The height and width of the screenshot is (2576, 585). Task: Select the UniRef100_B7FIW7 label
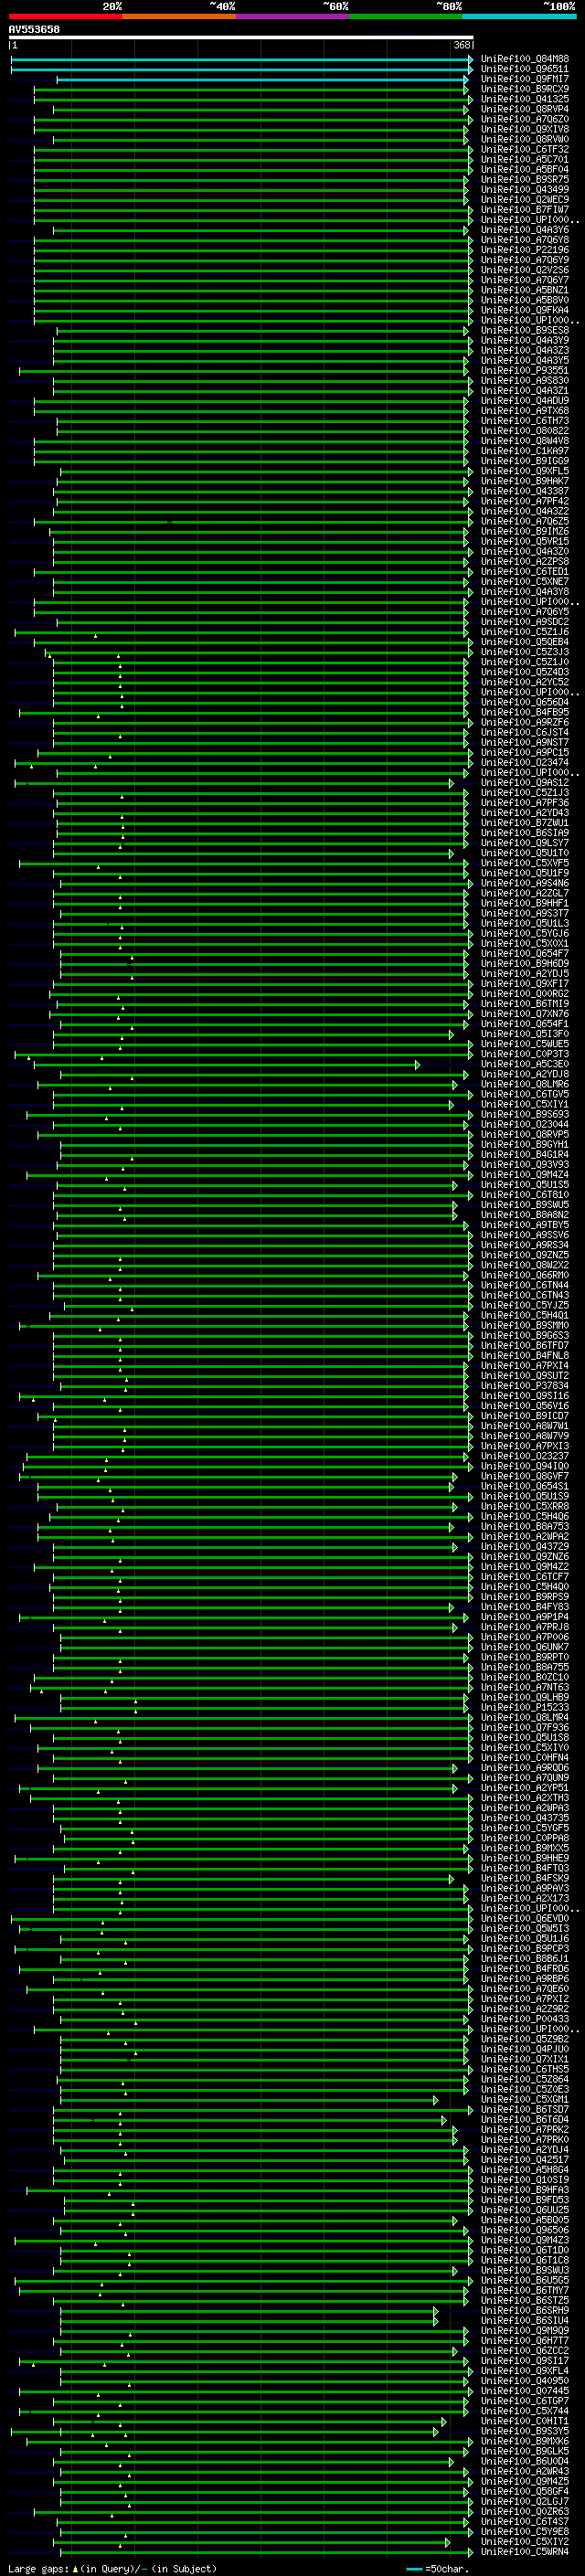pyautogui.click(x=525, y=210)
